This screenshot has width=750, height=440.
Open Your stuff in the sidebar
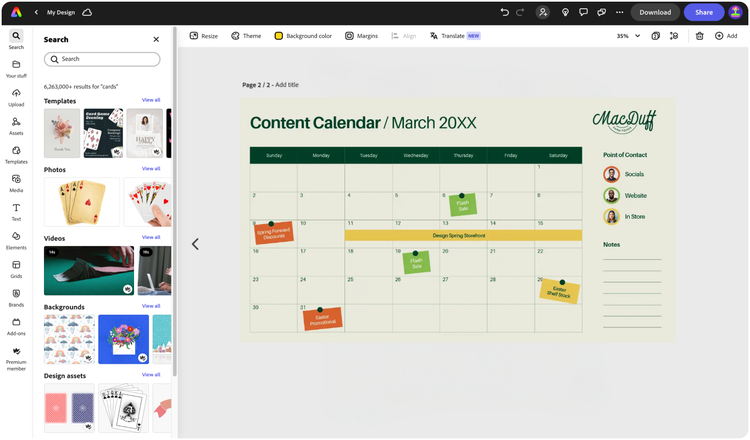(x=16, y=69)
